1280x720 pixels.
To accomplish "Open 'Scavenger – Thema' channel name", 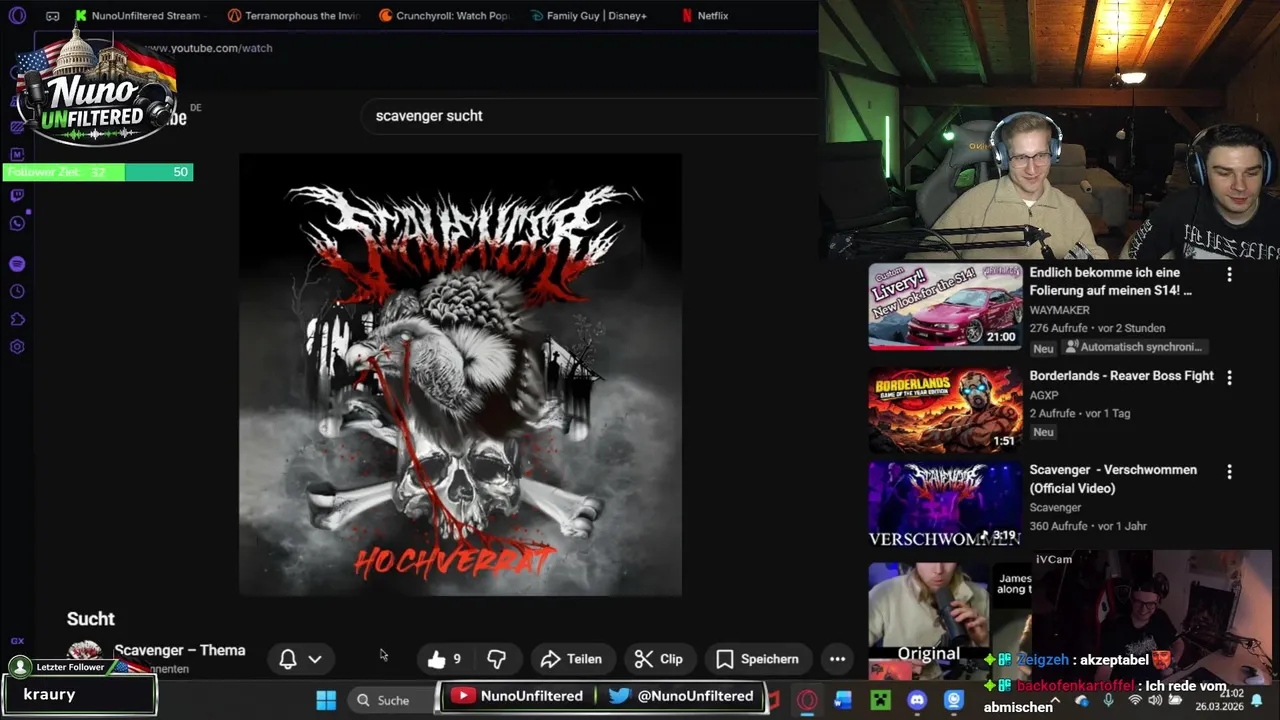I will 179,650.
